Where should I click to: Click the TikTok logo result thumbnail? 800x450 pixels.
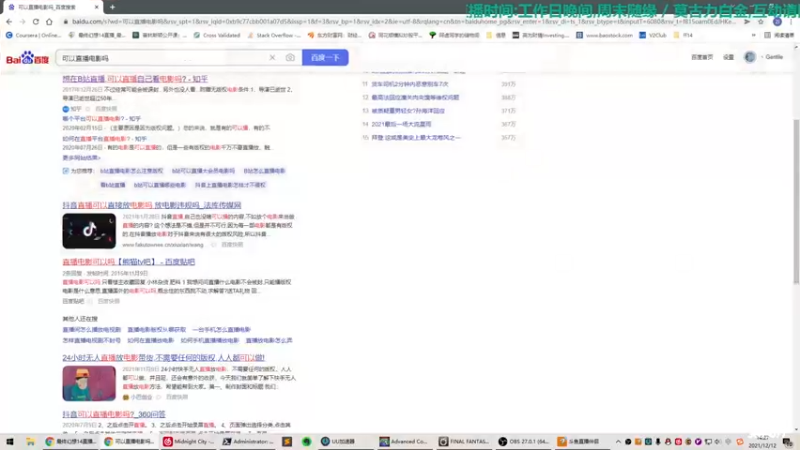click(89, 231)
